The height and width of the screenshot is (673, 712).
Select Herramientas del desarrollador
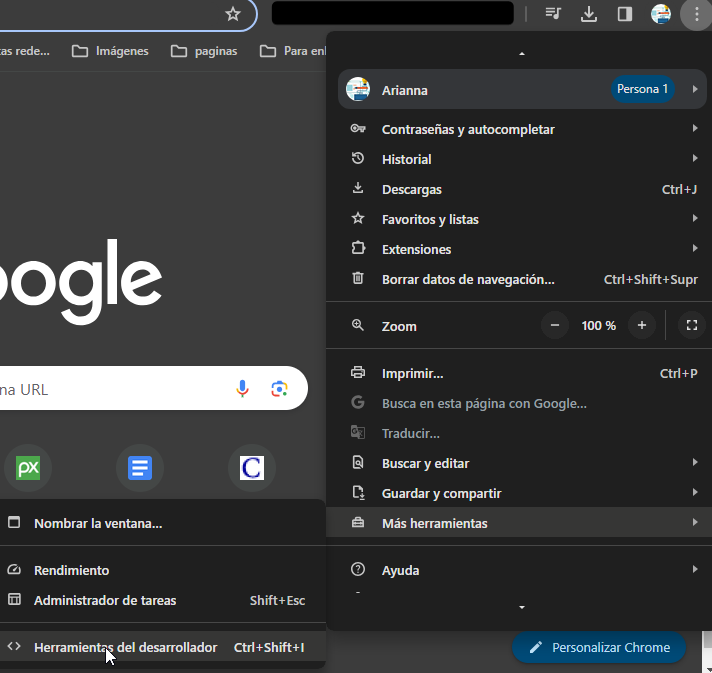[161, 647]
